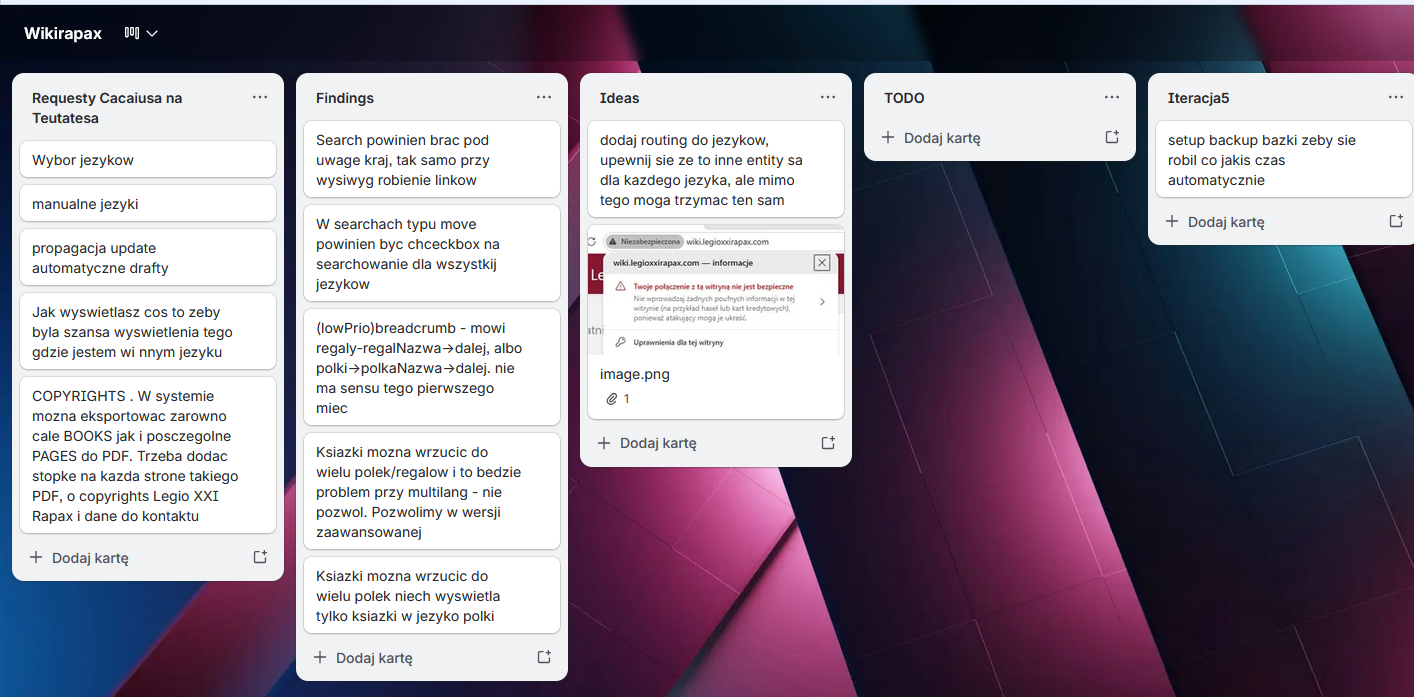Open the three-dots menu of Findings list
Viewport: 1414px width, 697px height.
[x=544, y=97]
